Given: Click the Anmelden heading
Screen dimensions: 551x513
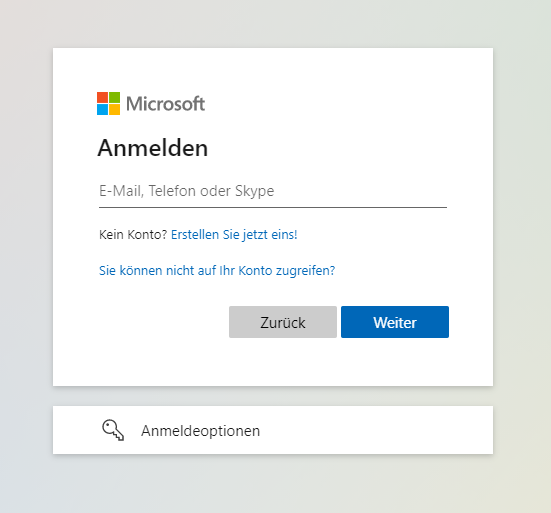Looking at the screenshot, I should pos(153,148).
